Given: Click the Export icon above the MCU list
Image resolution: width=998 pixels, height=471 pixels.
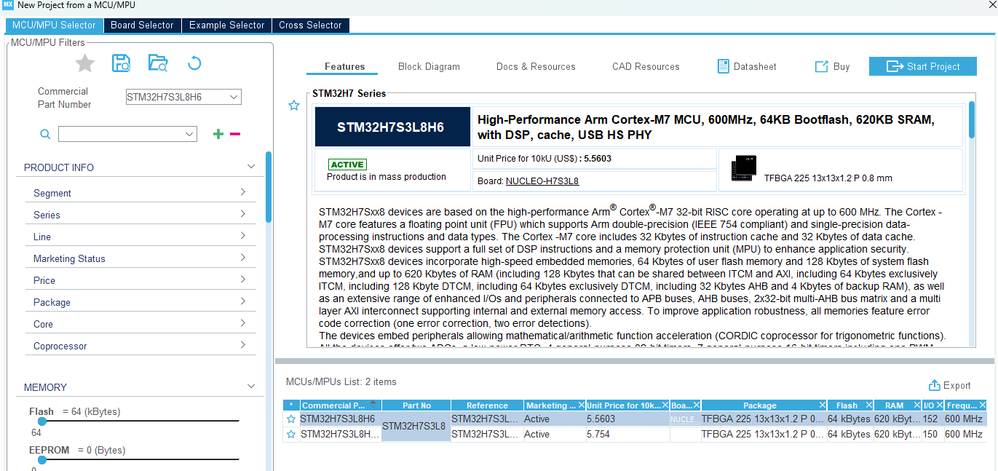Looking at the screenshot, I should [x=934, y=385].
